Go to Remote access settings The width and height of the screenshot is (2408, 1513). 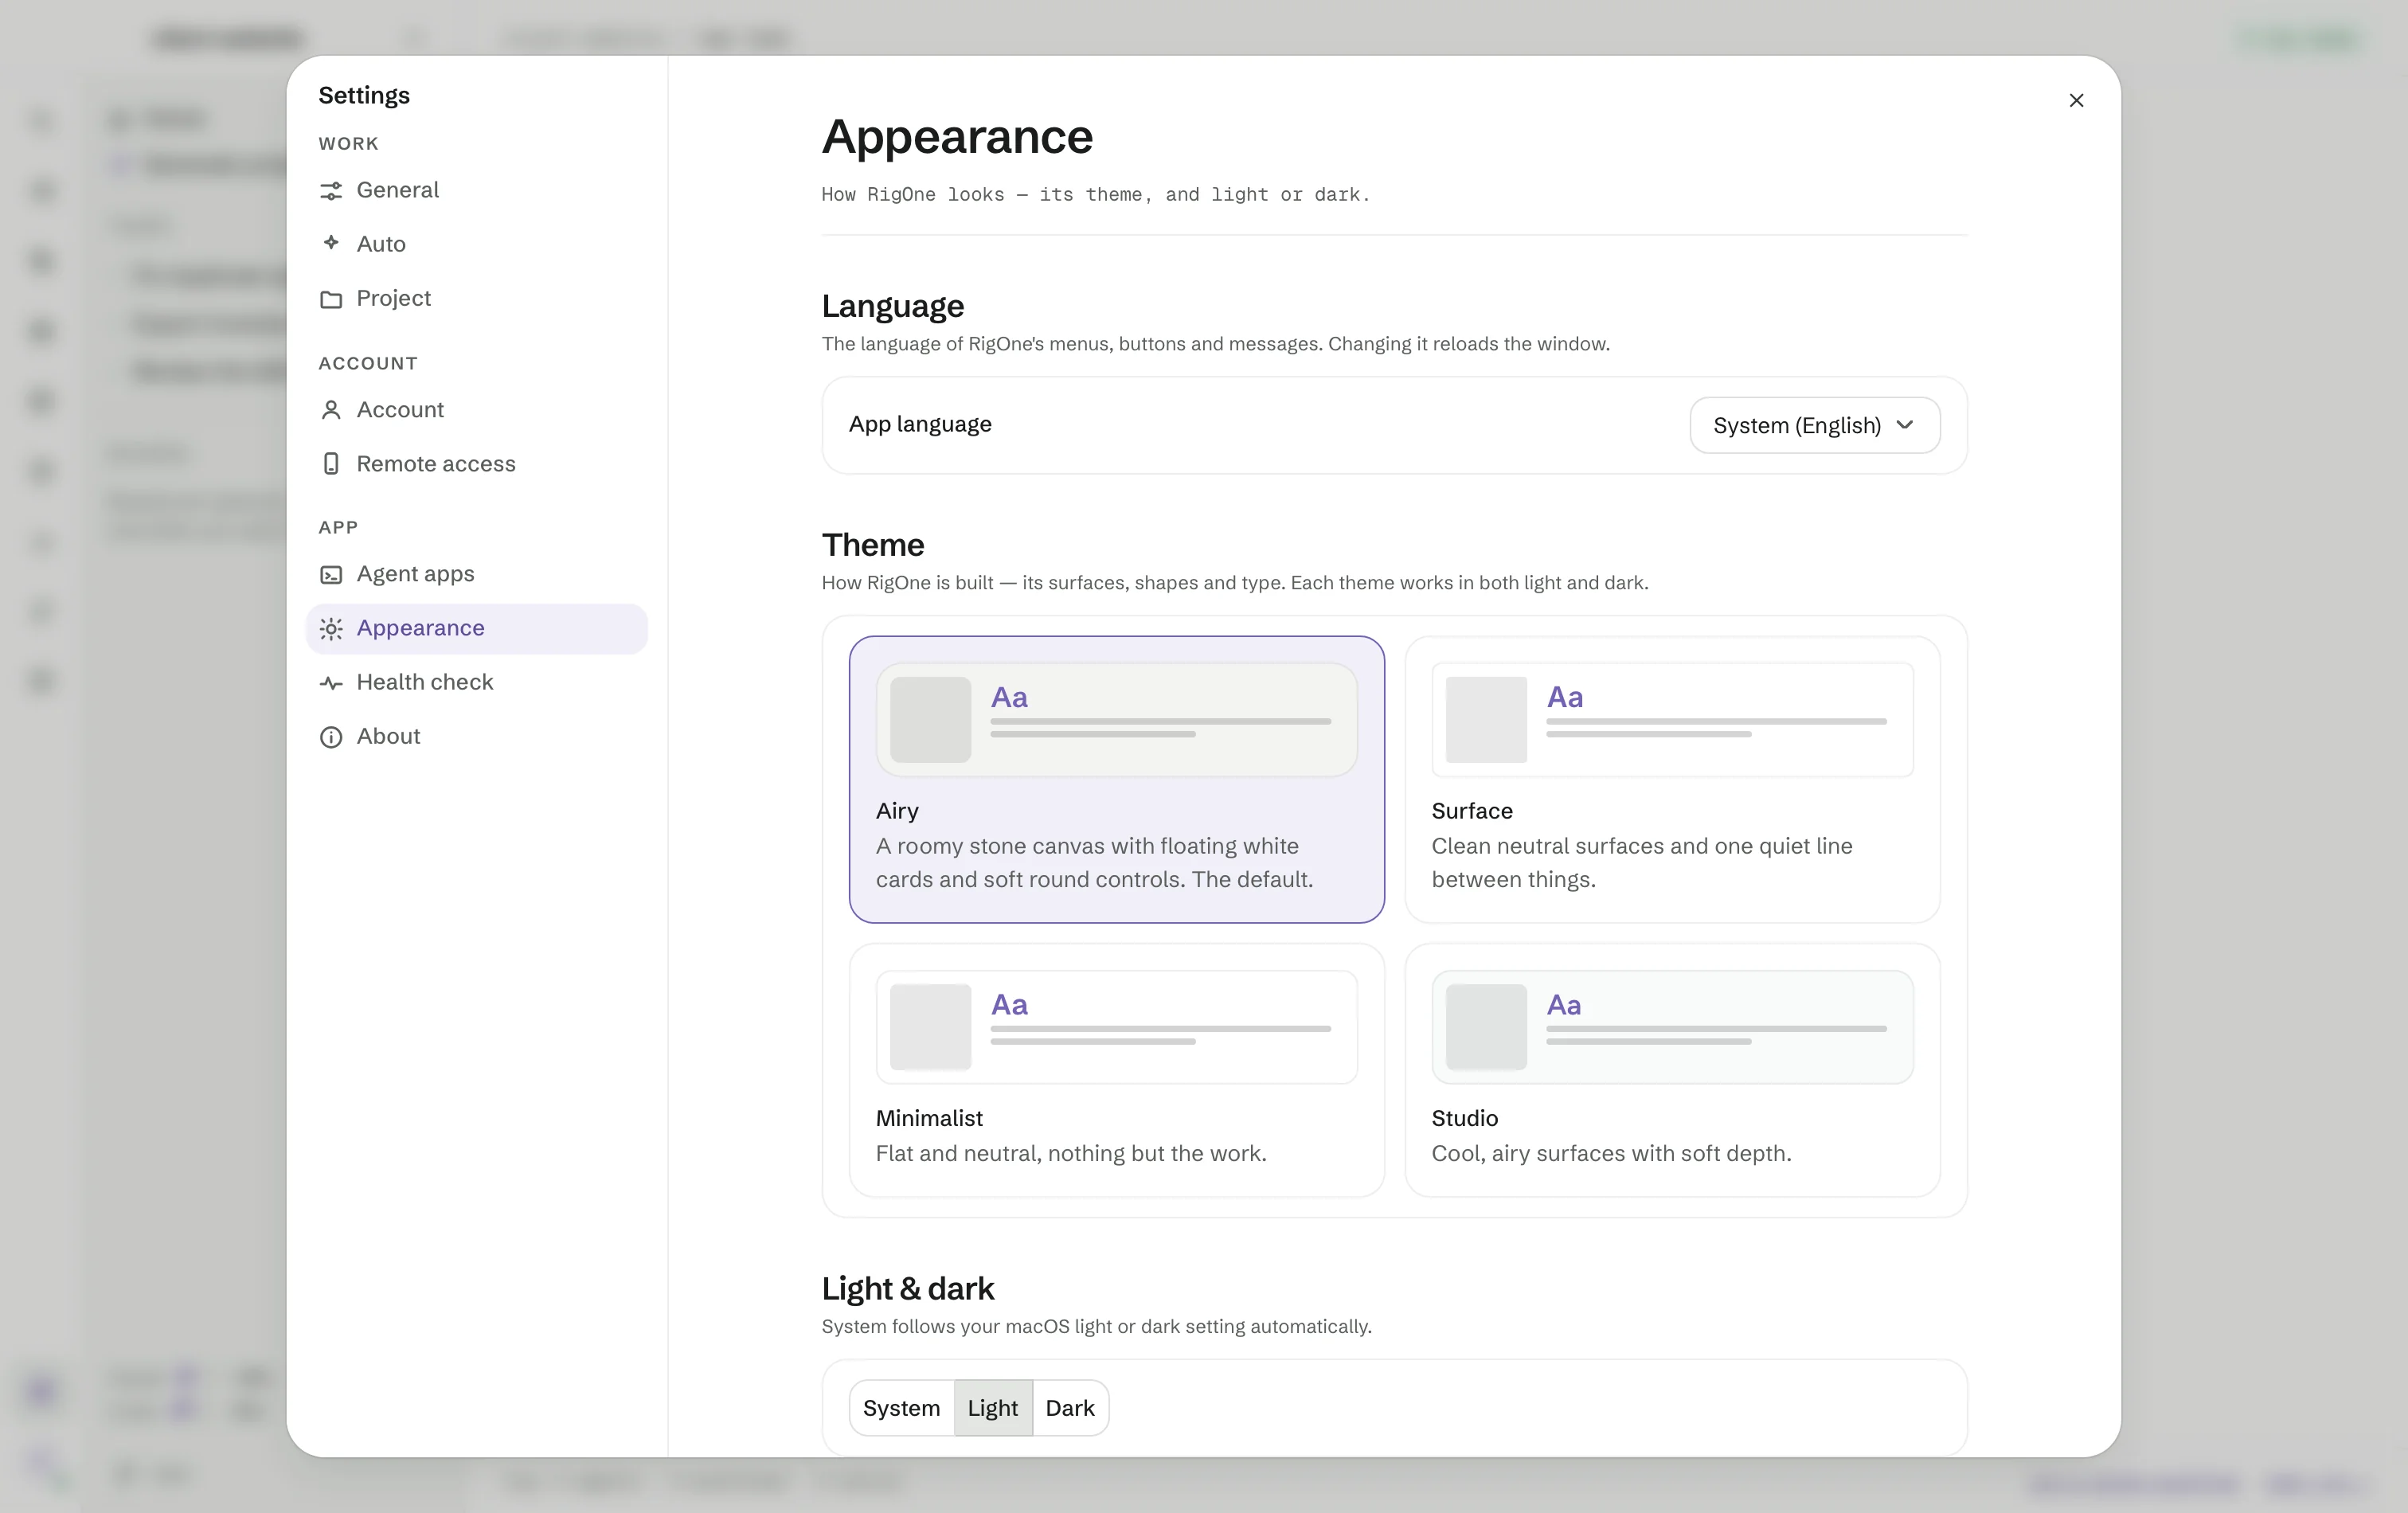pos(477,464)
